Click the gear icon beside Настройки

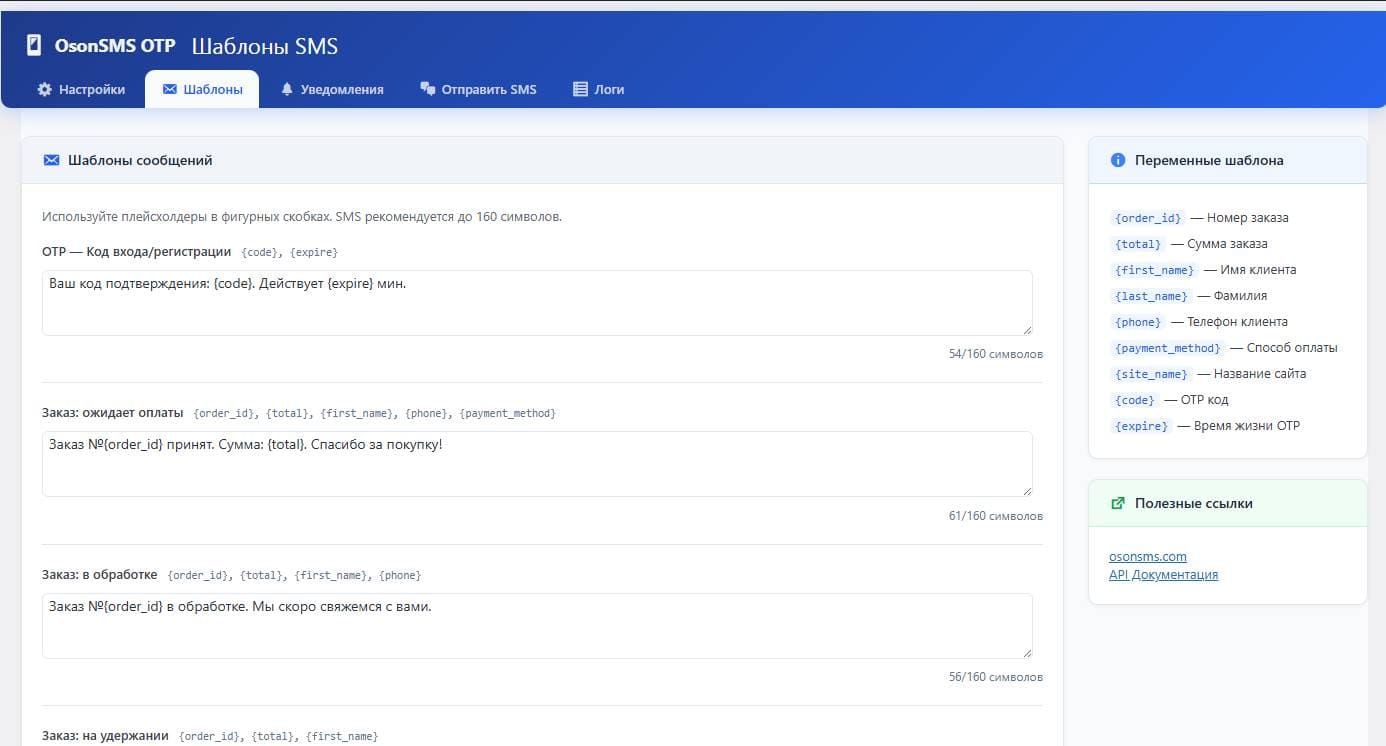click(x=44, y=89)
